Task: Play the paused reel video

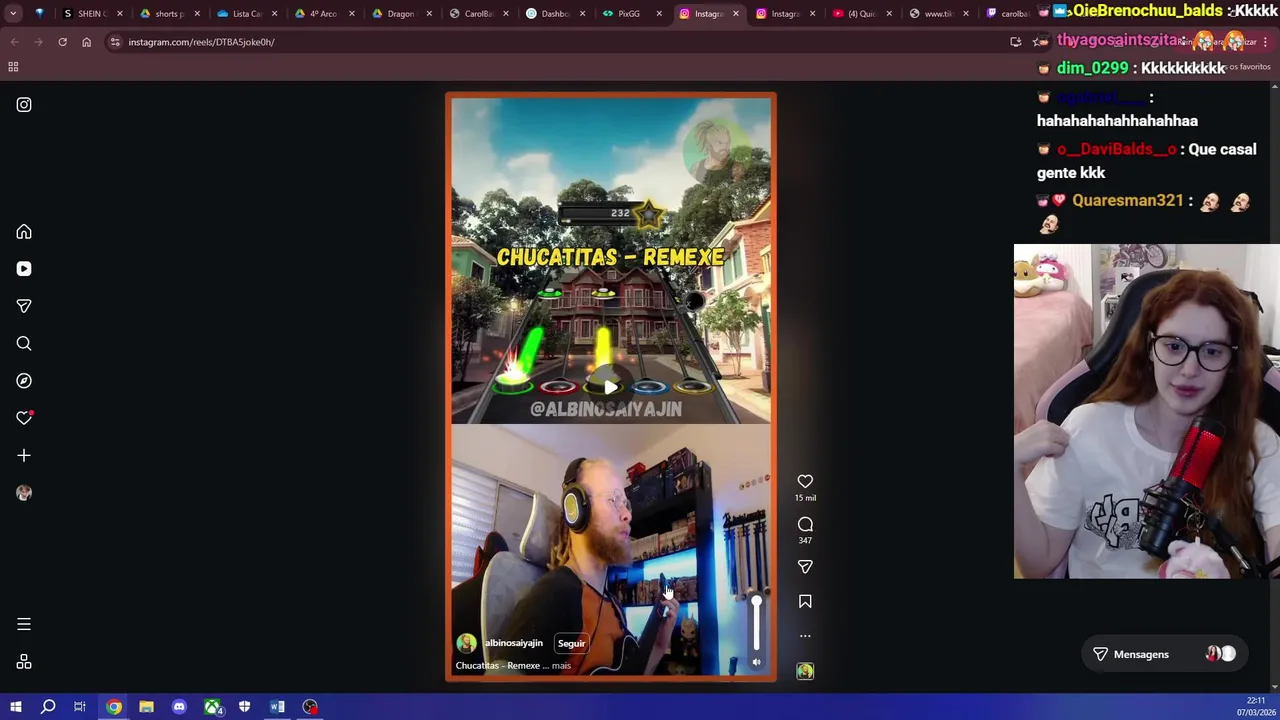Action: click(610, 388)
